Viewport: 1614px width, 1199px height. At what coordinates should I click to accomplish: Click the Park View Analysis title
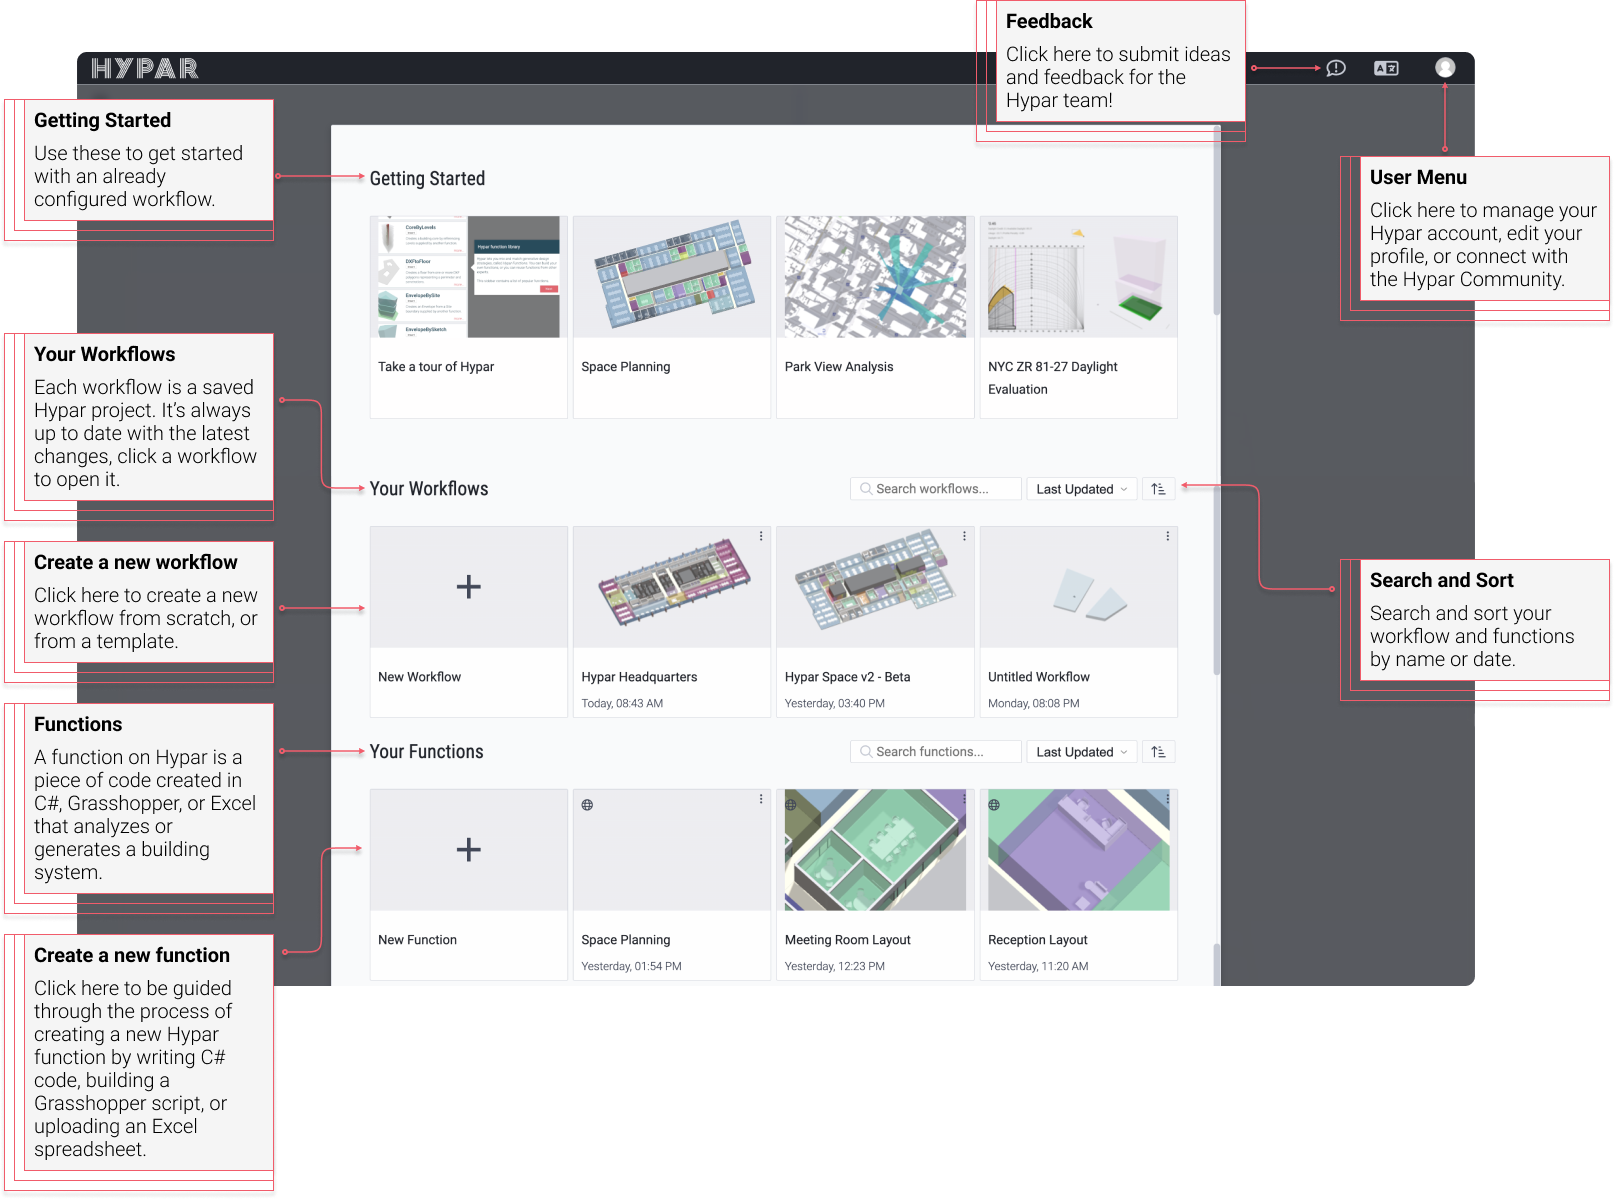click(839, 367)
